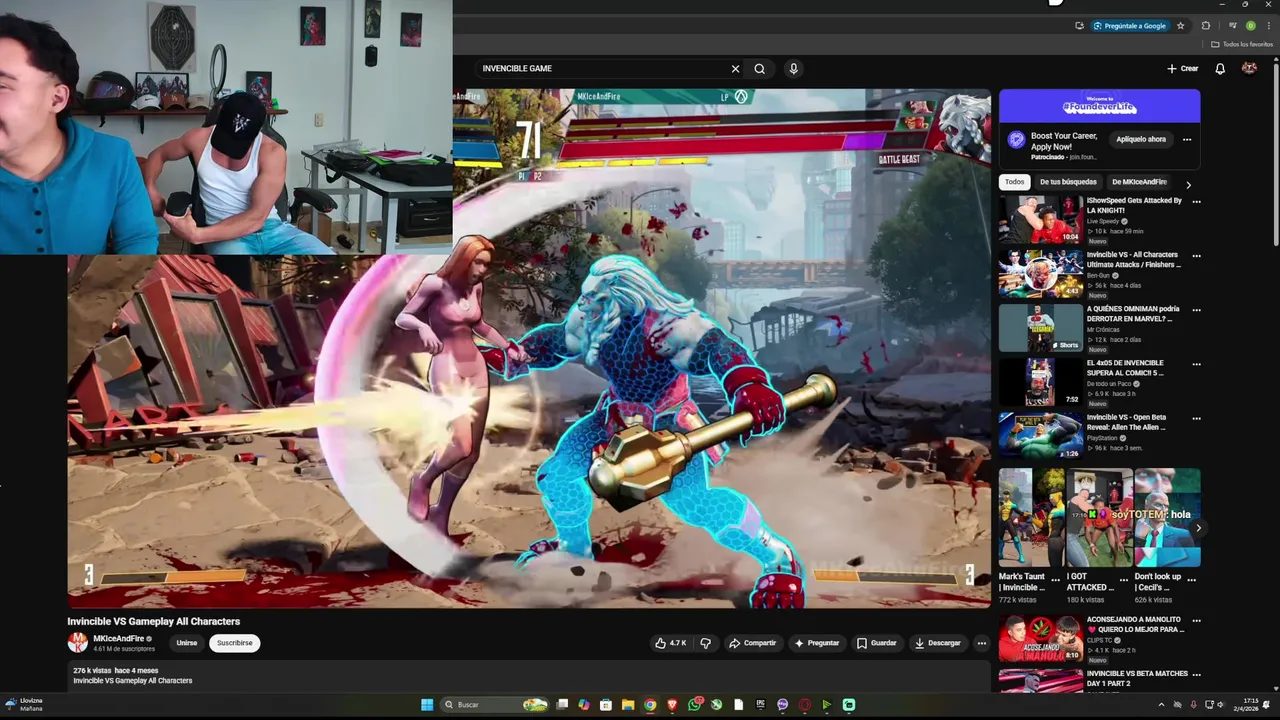Open MKIceAndFire channel avatar

pyautogui.click(x=77, y=643)
